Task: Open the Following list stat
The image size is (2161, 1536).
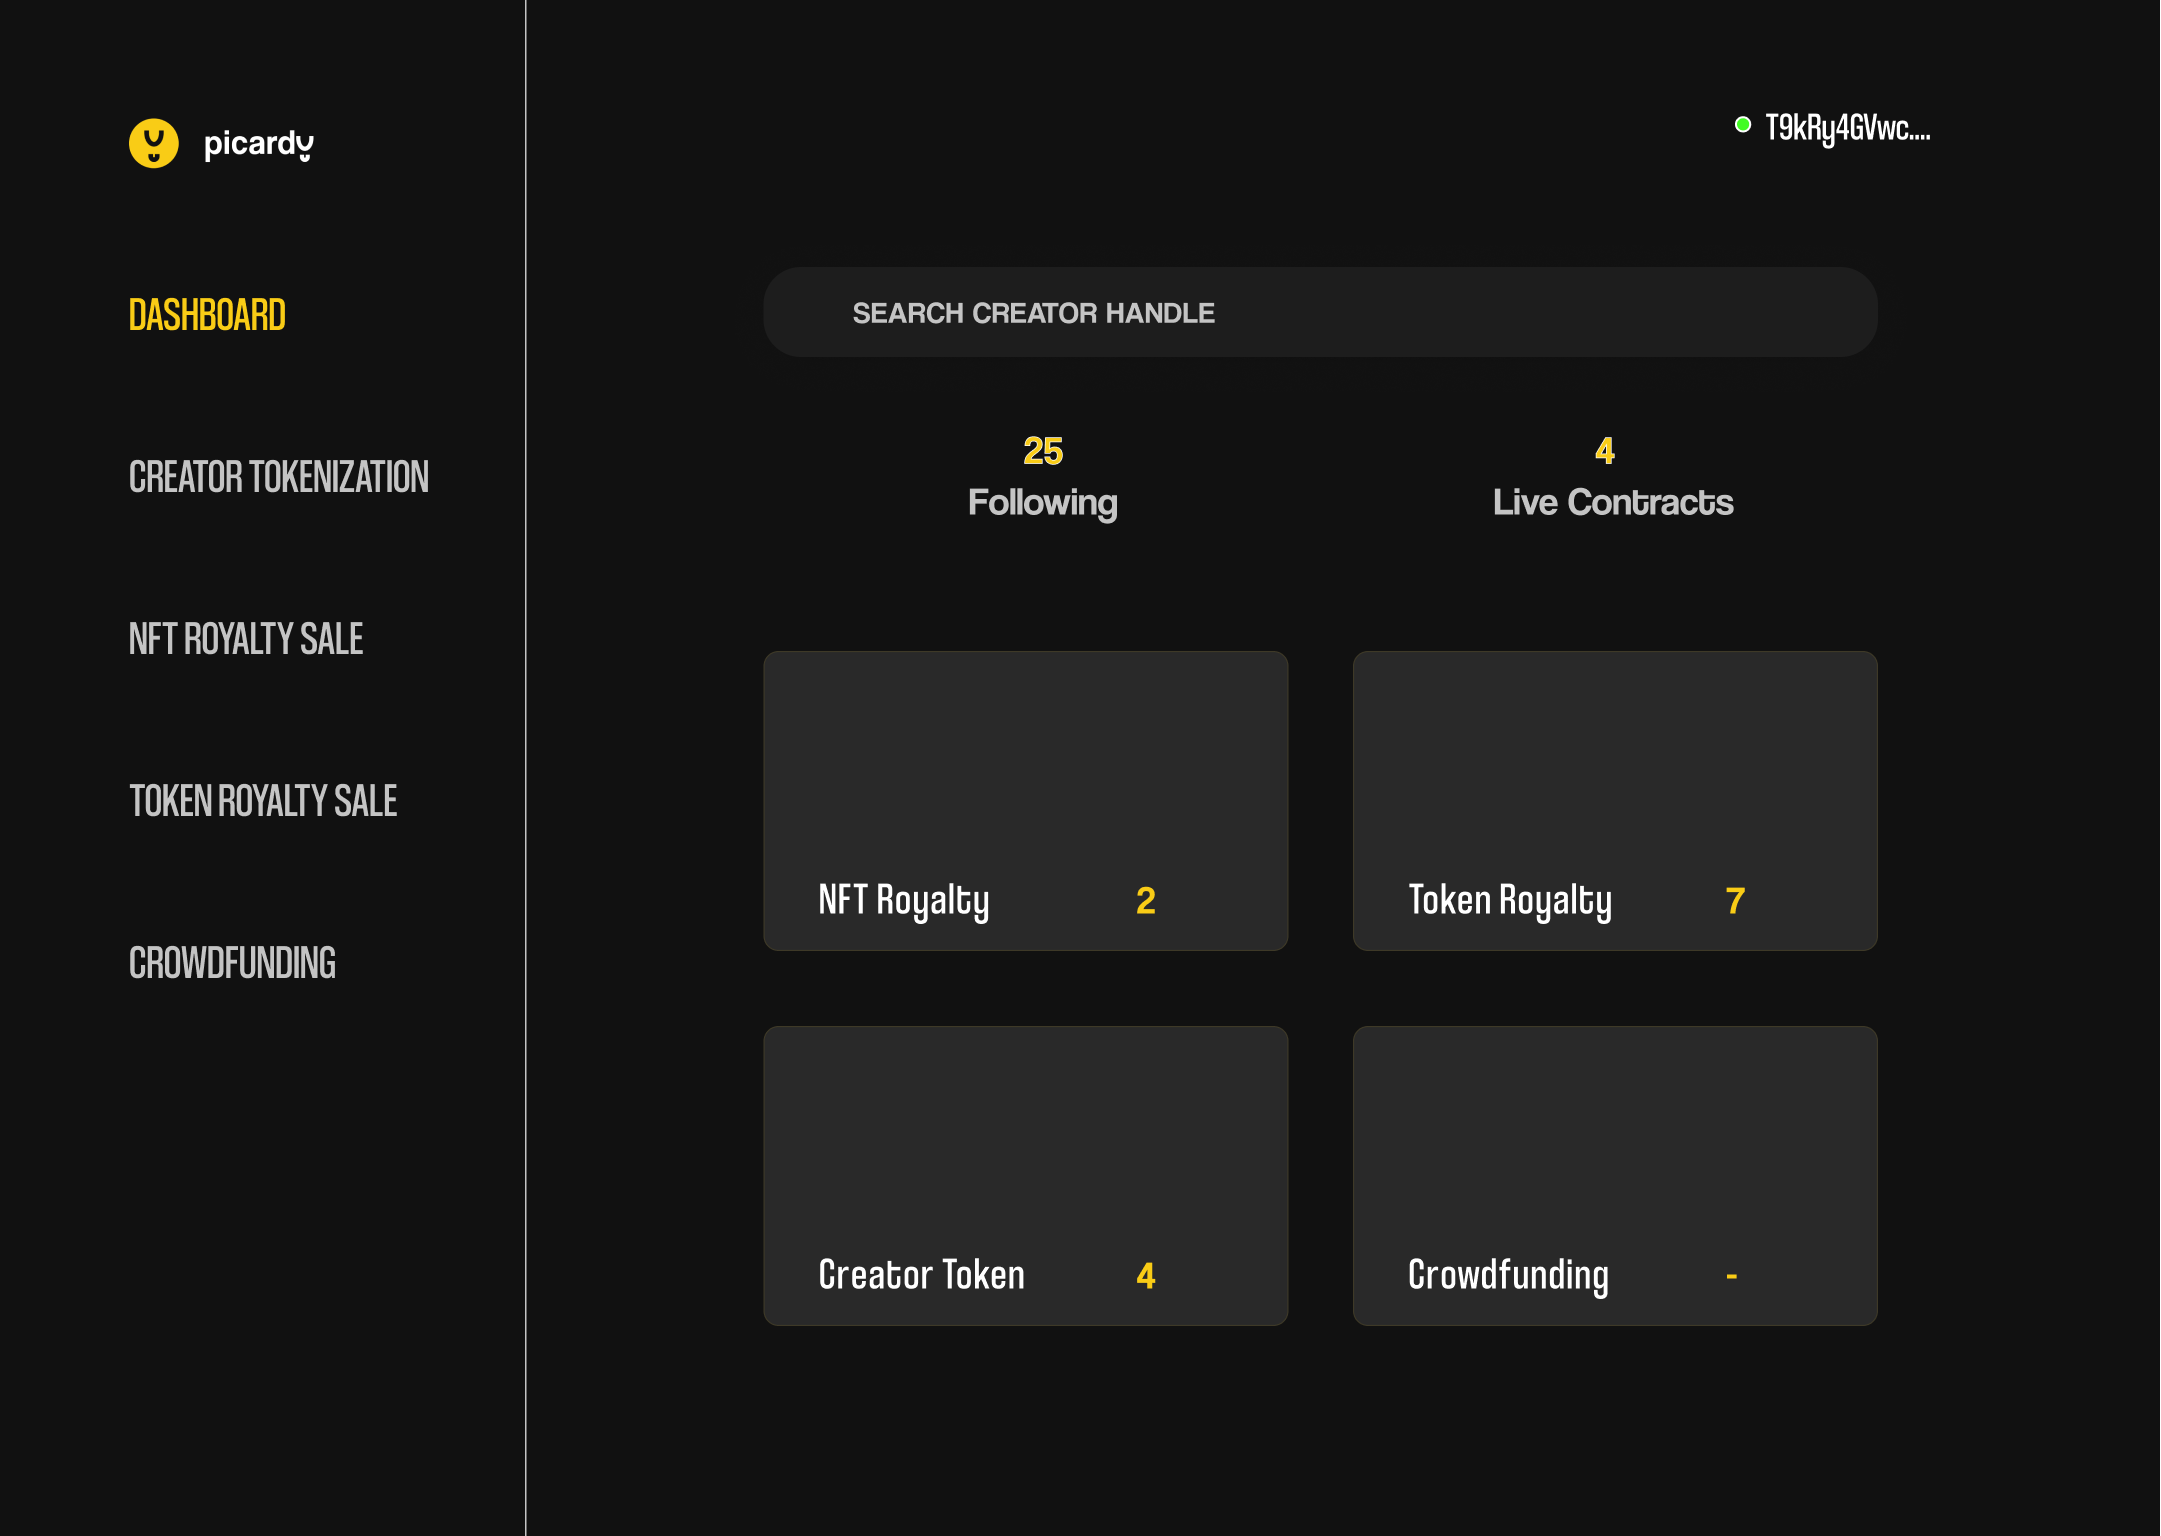Action: pos(1042,502)
